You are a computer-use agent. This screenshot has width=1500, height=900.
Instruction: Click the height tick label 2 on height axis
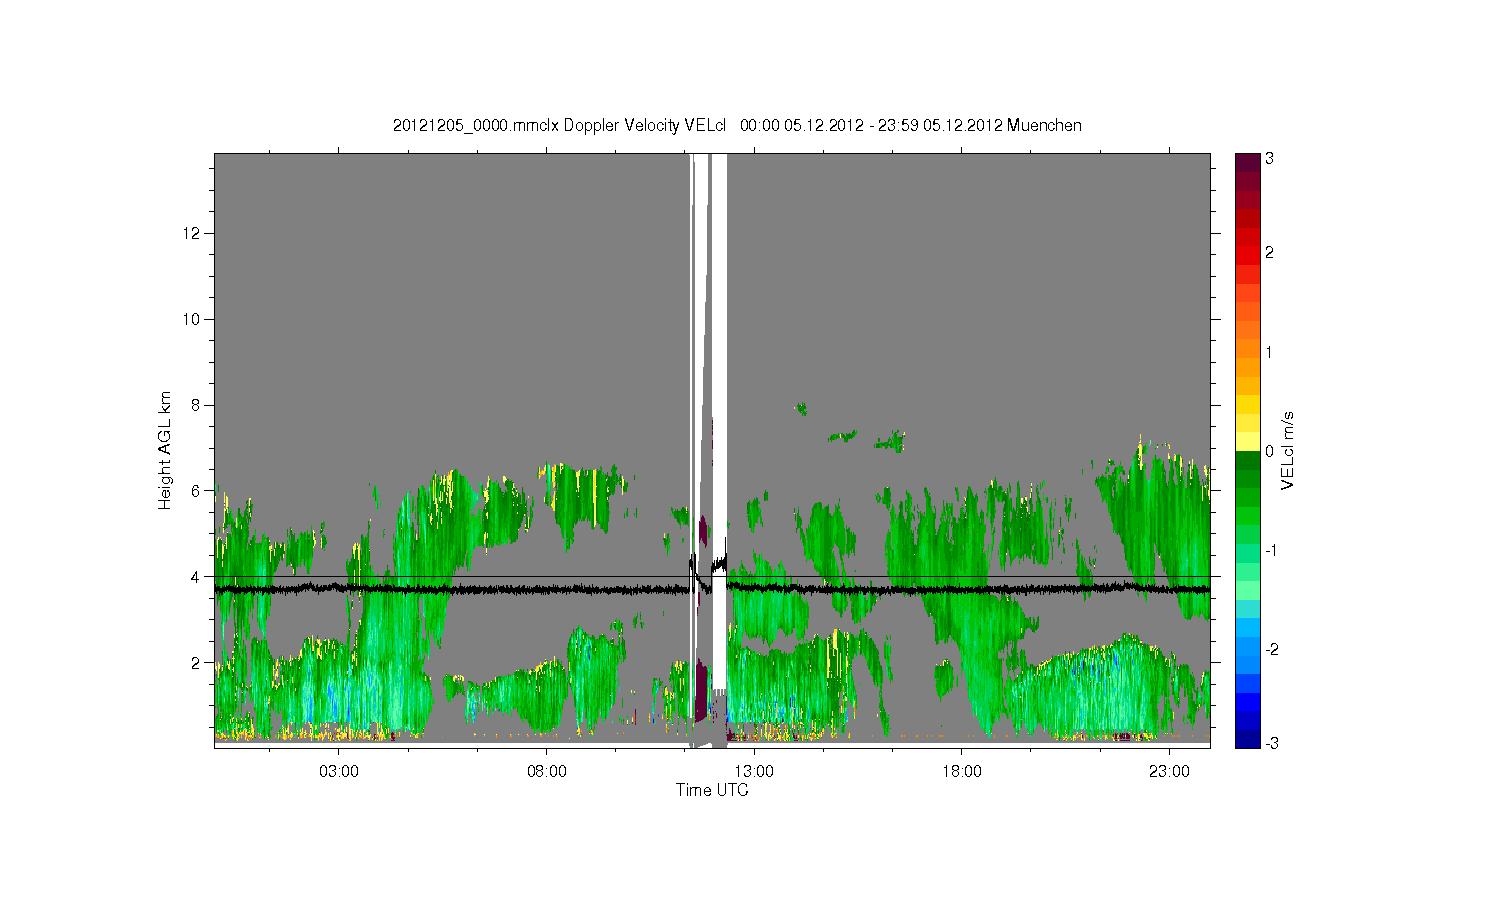click(197, 662)
